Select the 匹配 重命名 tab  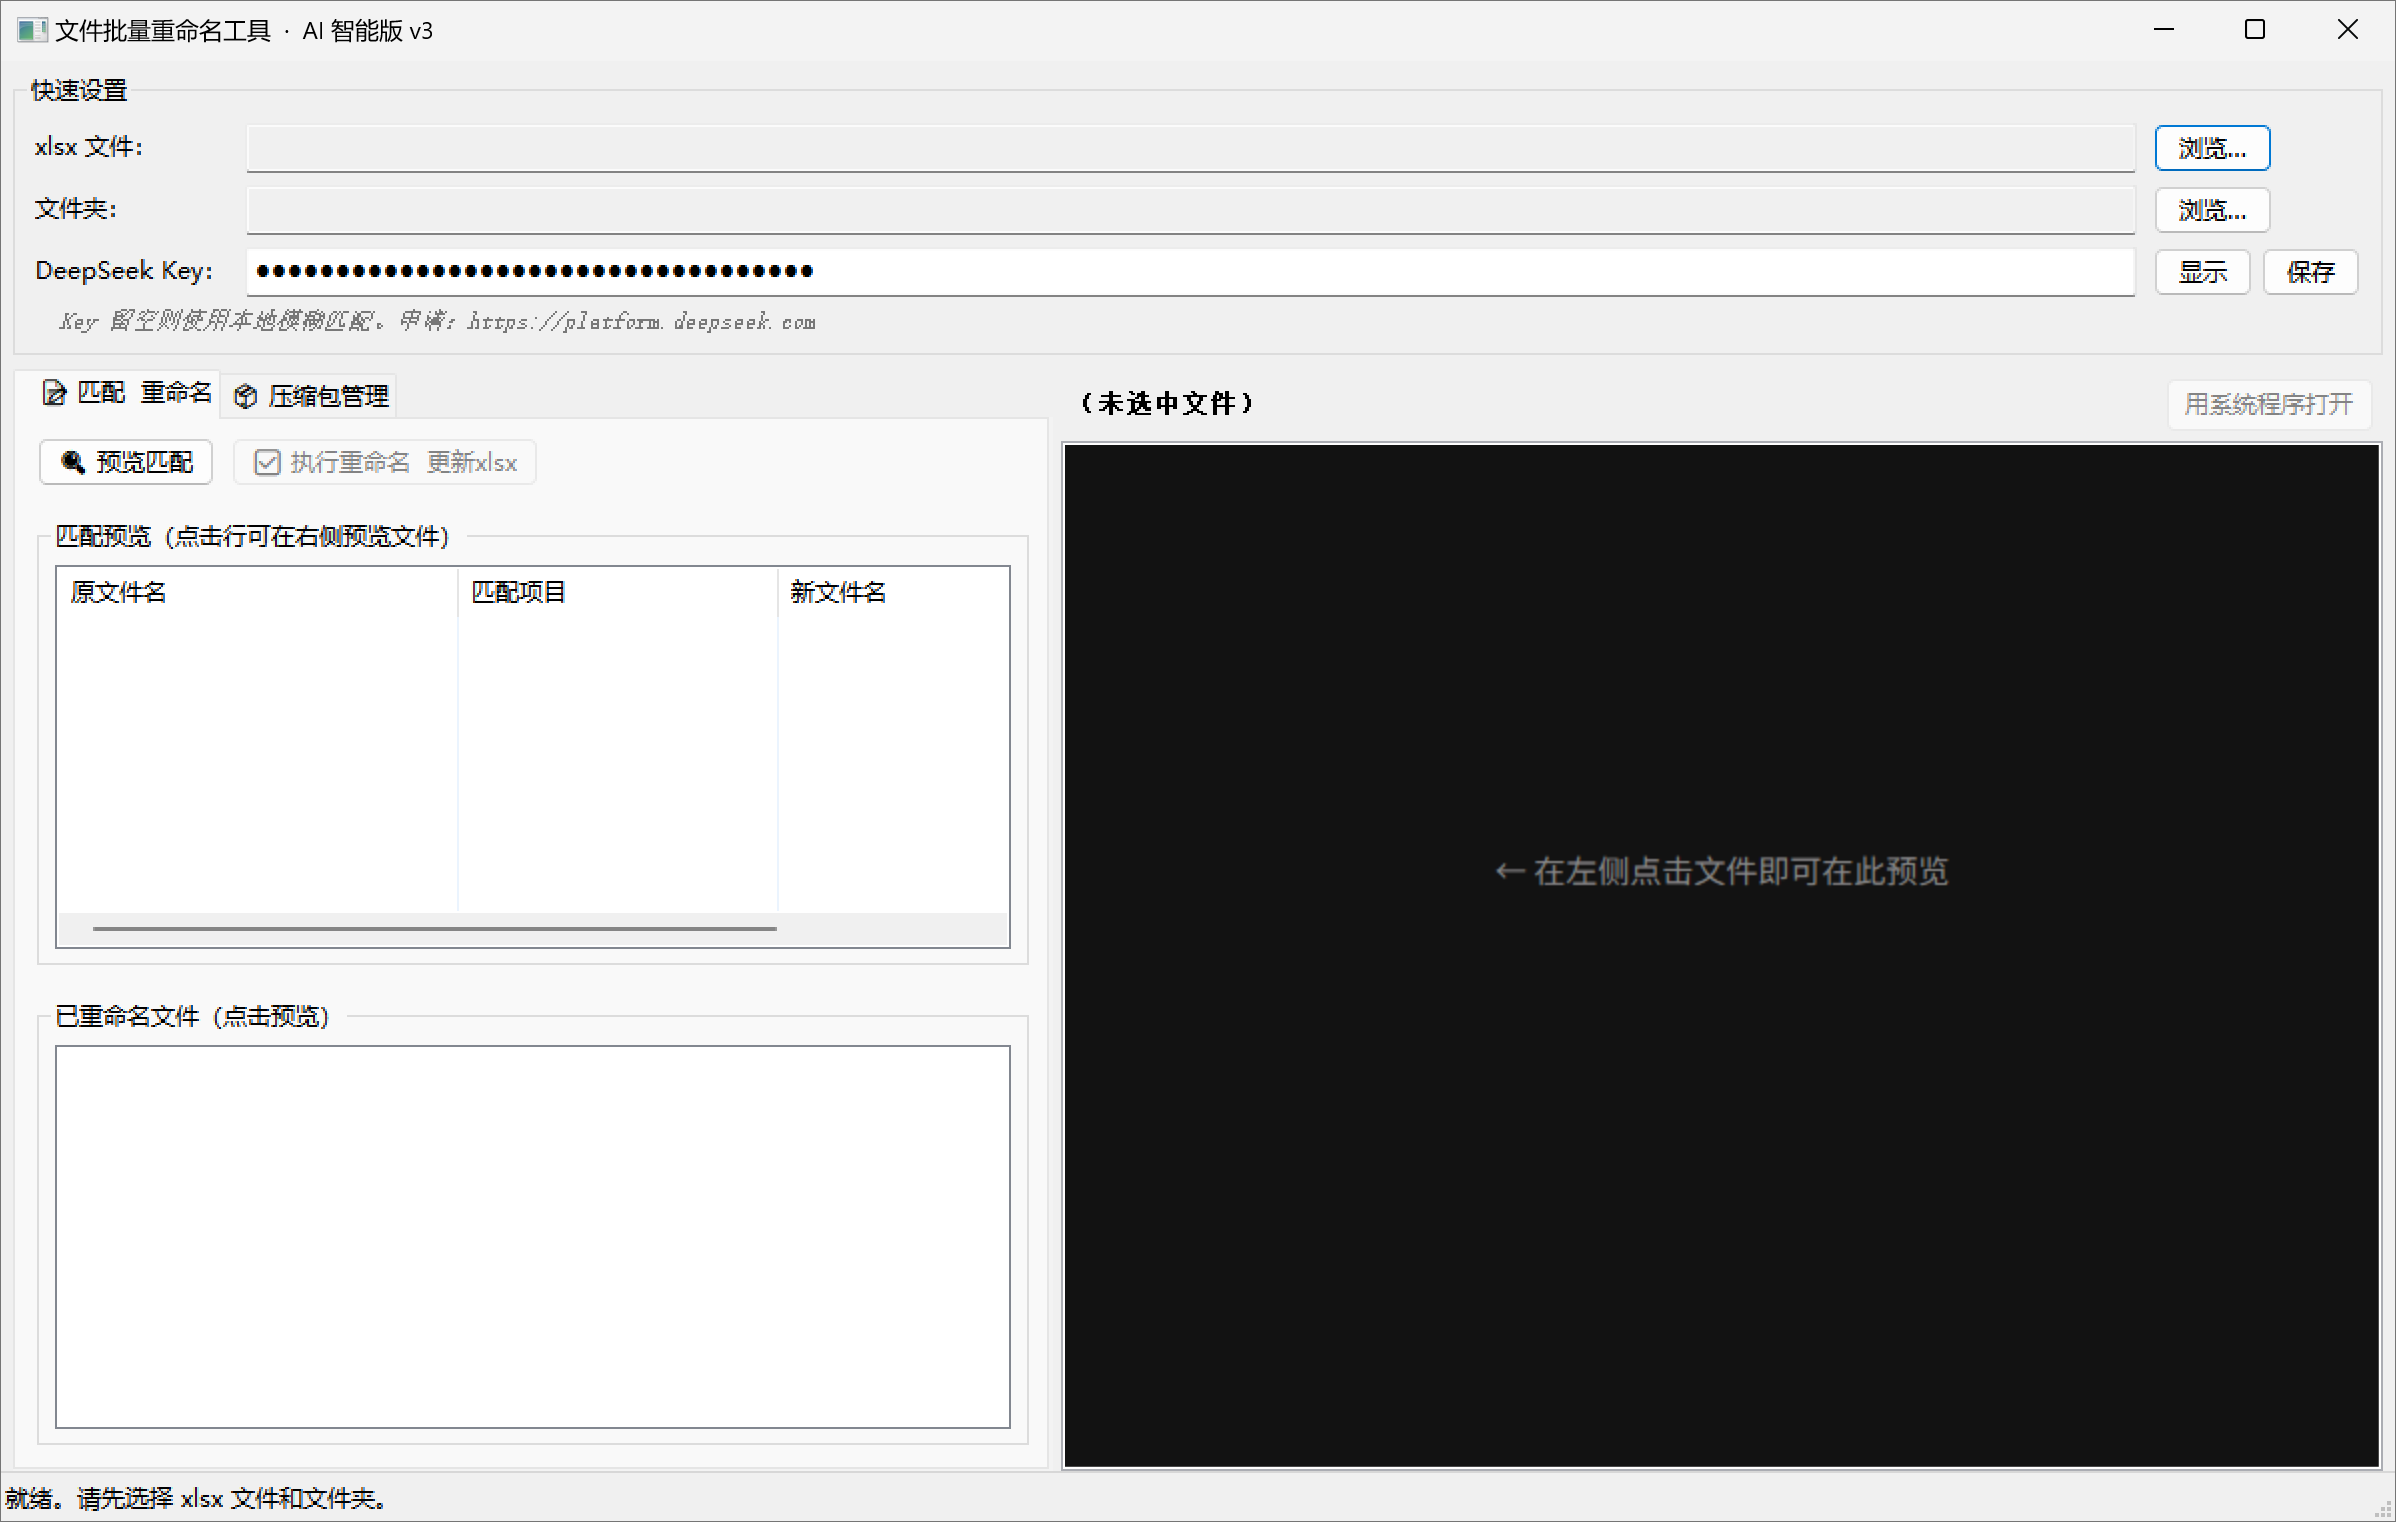click(128, 393)
